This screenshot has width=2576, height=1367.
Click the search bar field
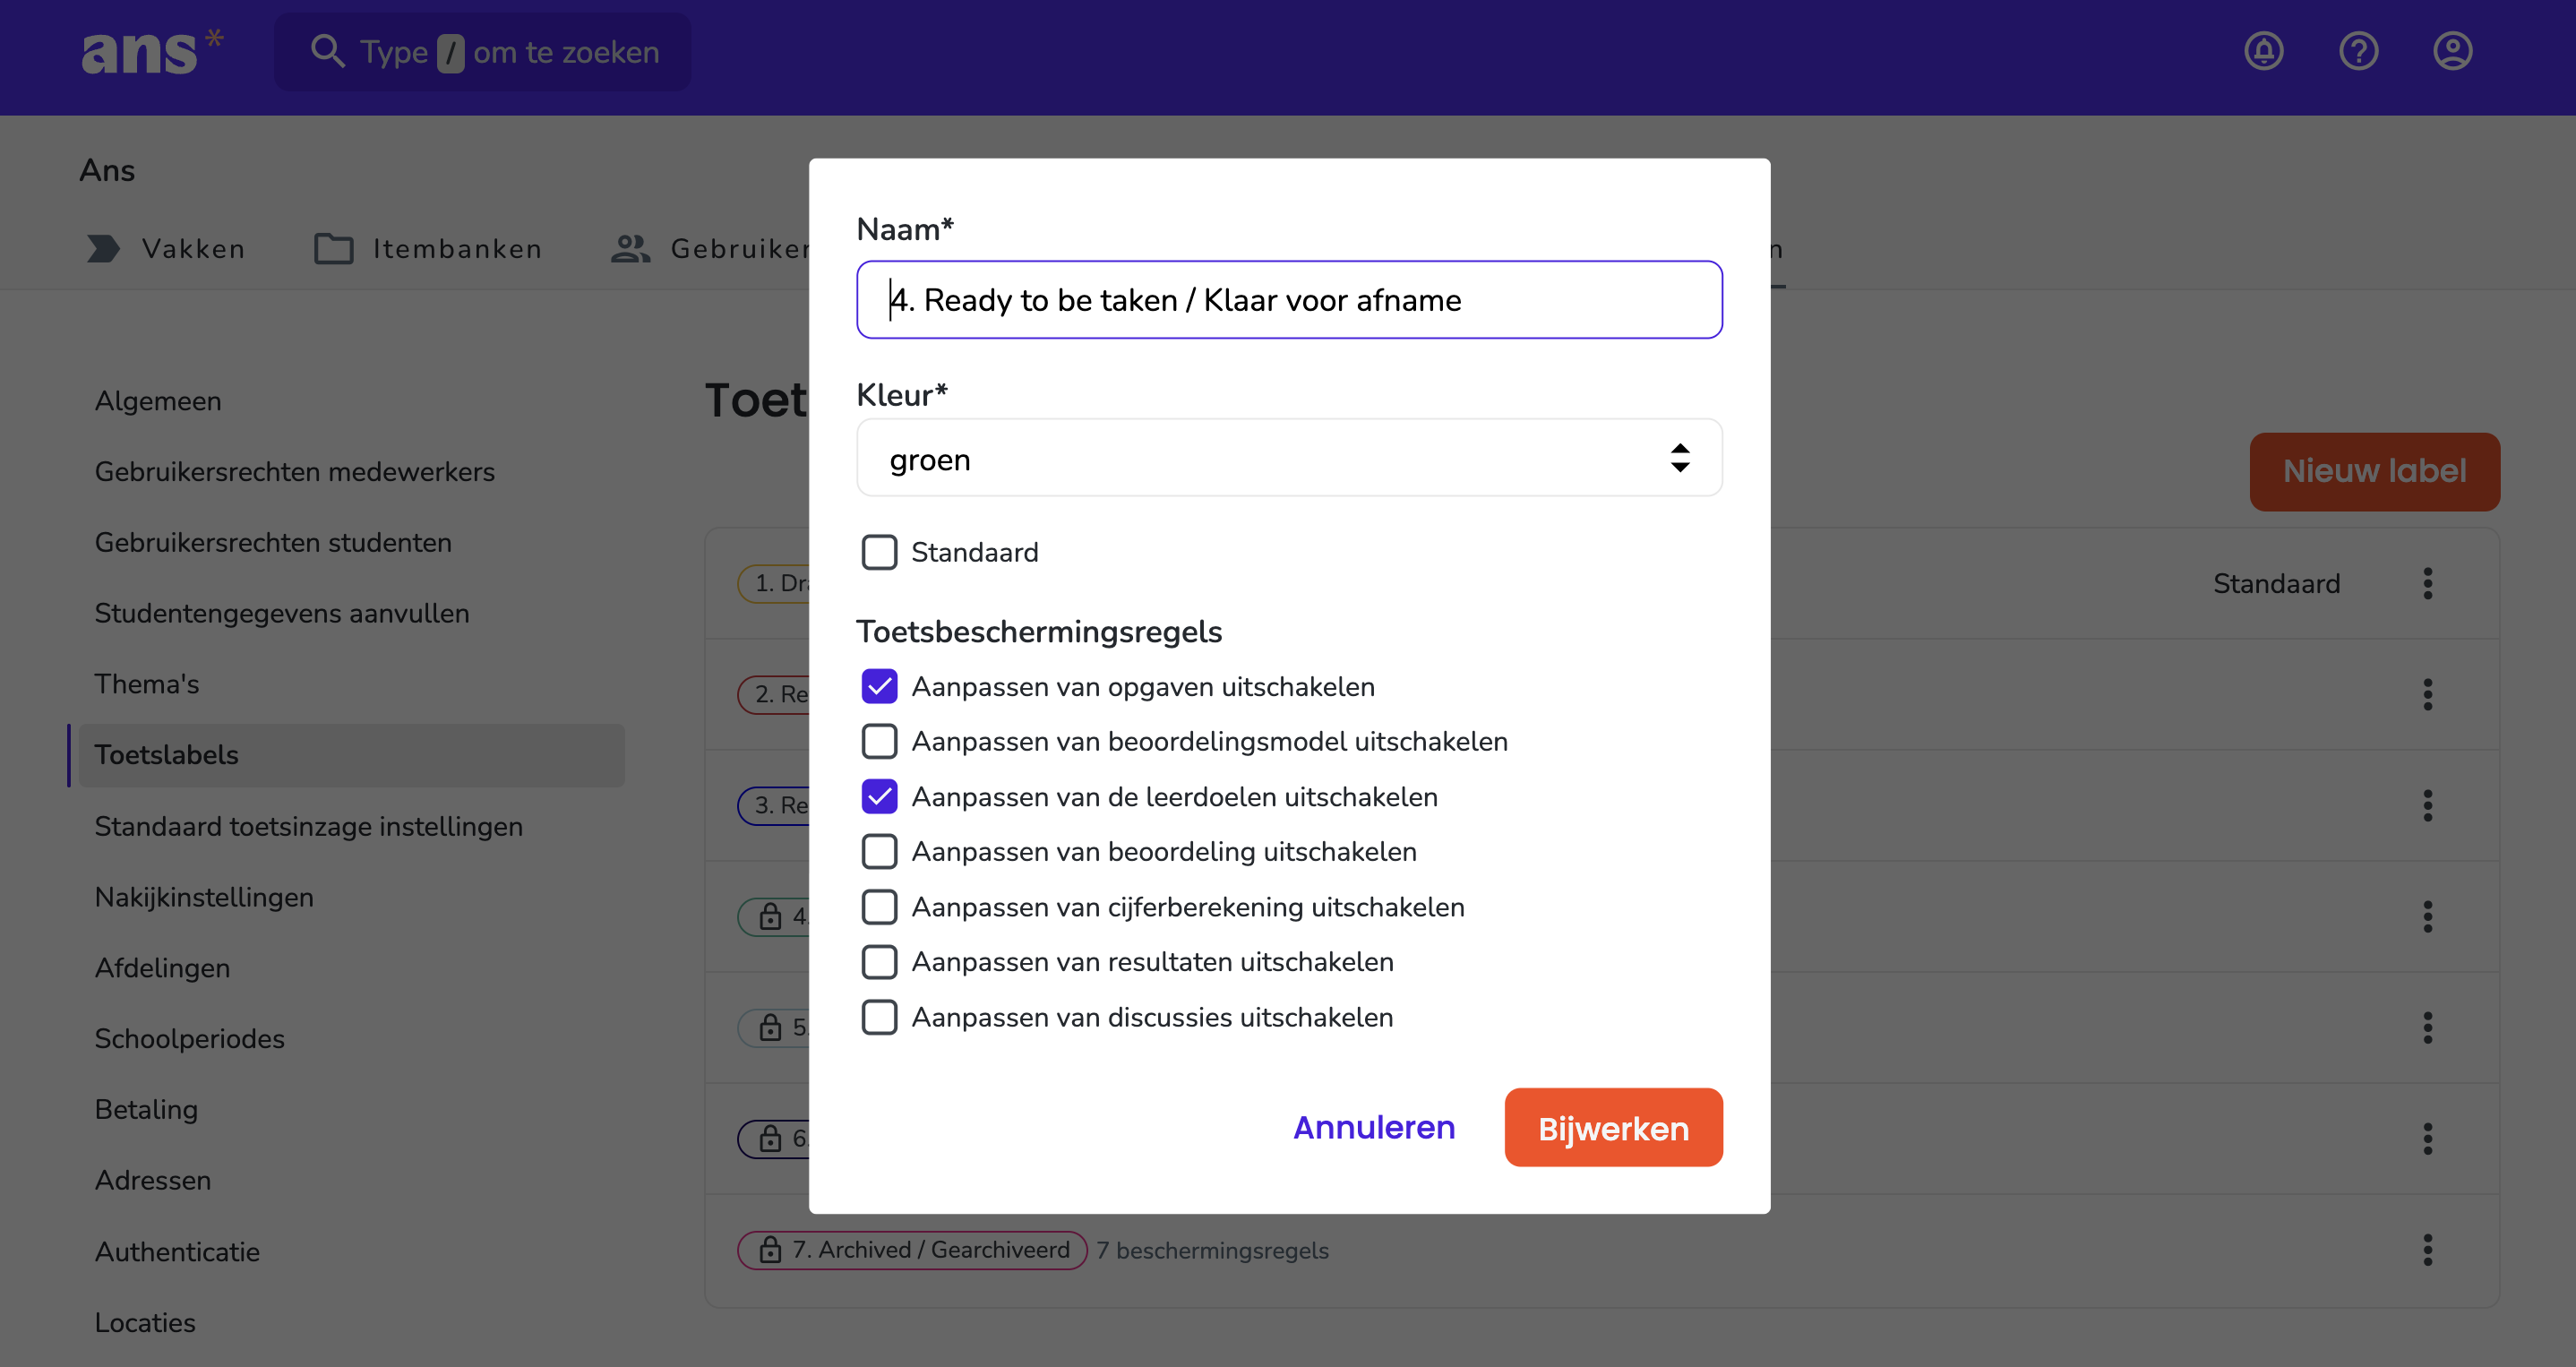coord(482,51)
